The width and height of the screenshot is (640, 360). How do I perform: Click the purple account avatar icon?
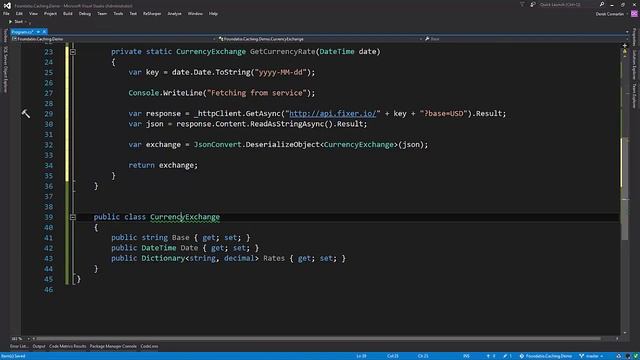634,14
